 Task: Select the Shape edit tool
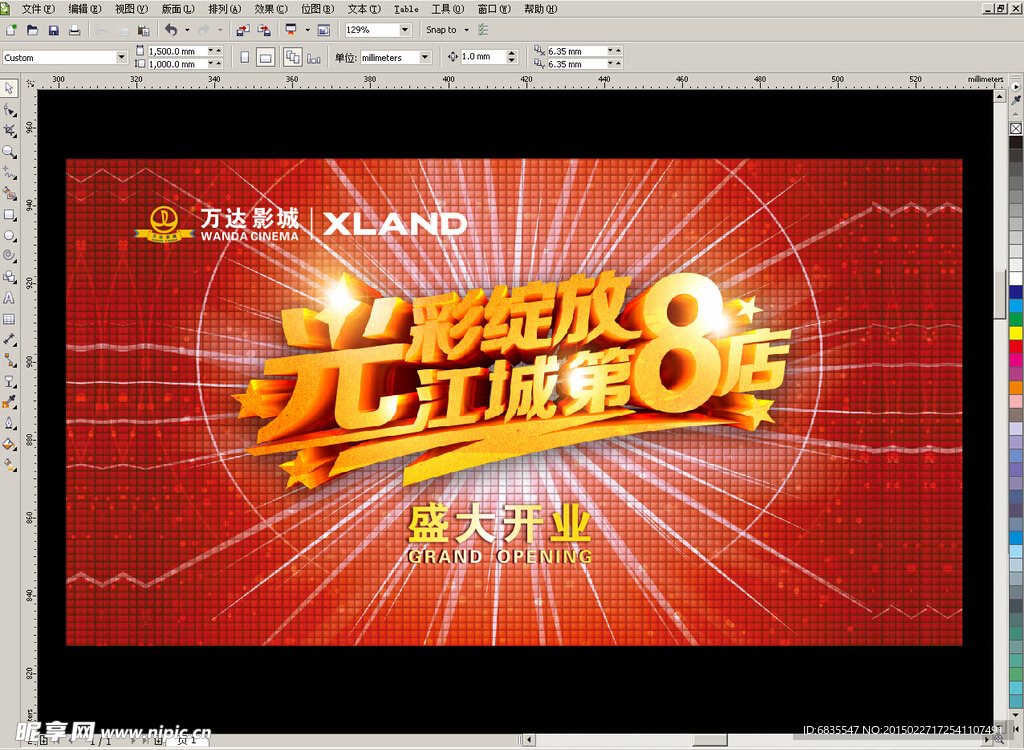[9, 110]
